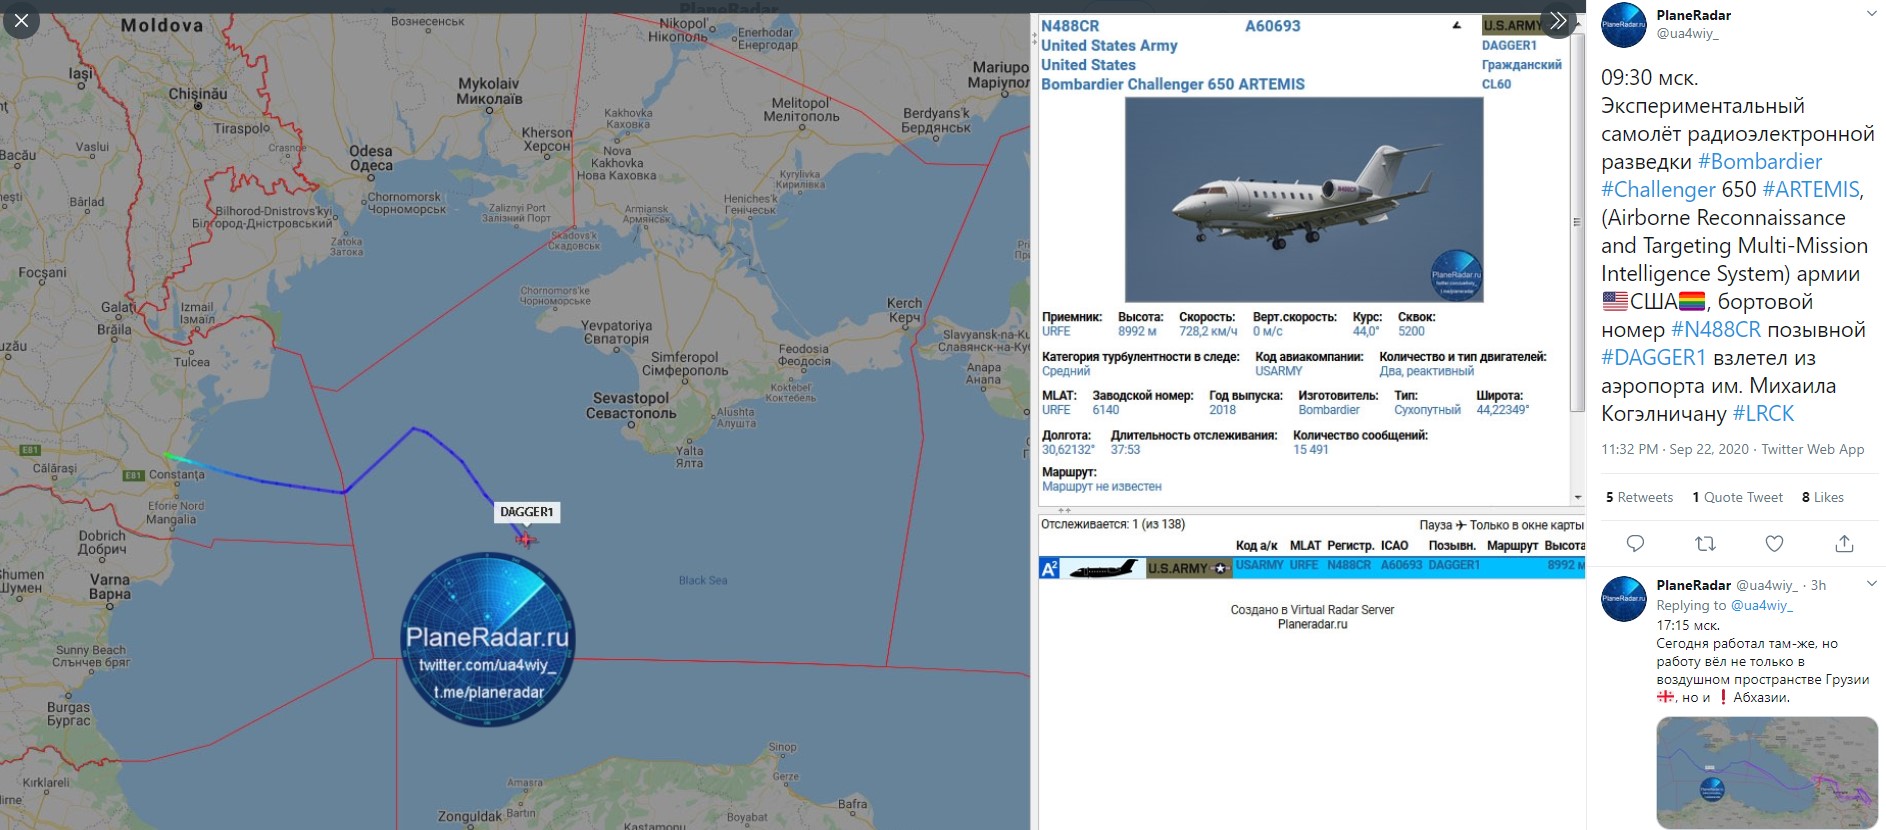
Task: View the 8 Likes list
Action: (1823, 497)
